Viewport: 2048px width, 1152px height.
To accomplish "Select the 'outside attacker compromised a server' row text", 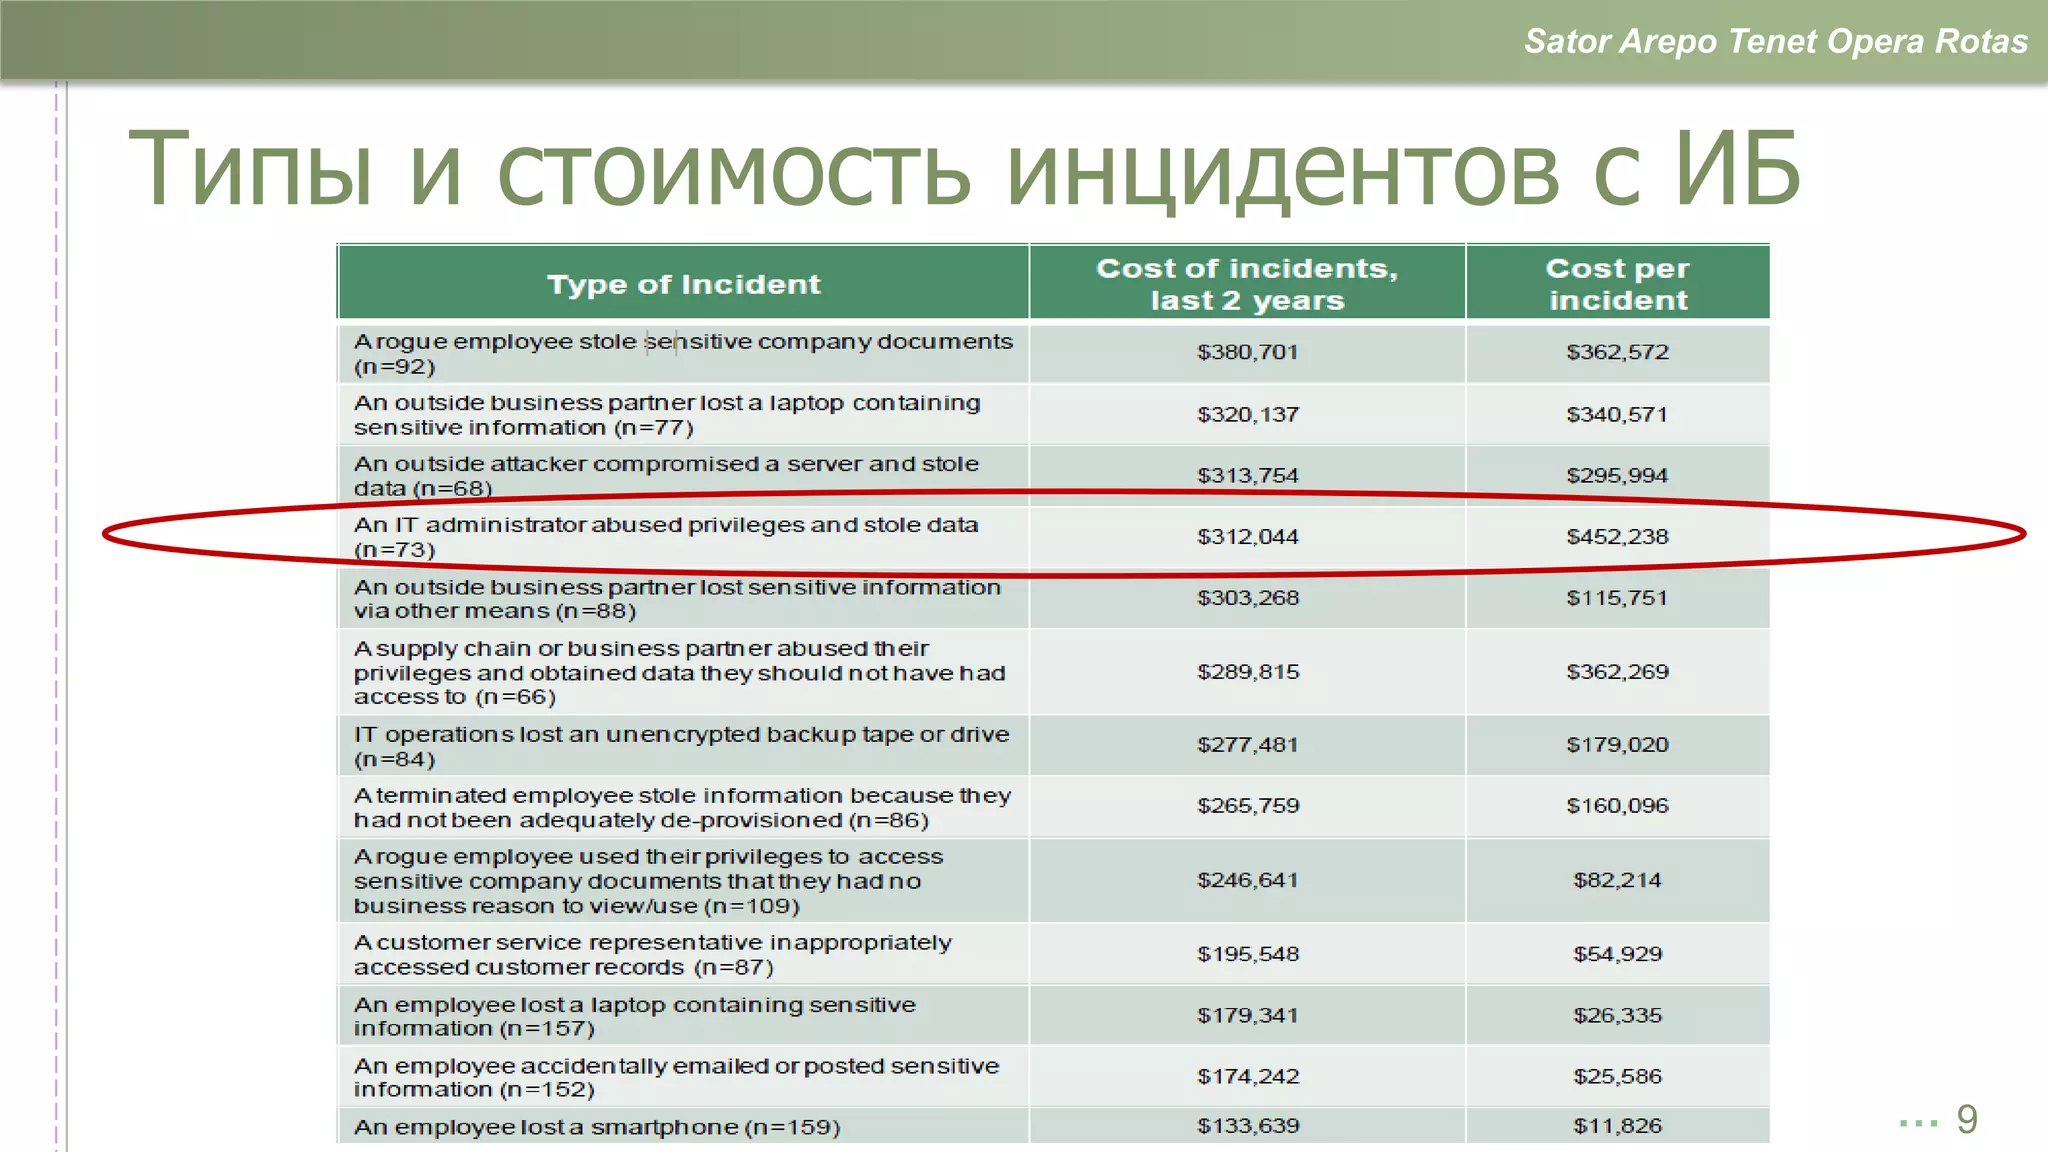I will 666,476.
